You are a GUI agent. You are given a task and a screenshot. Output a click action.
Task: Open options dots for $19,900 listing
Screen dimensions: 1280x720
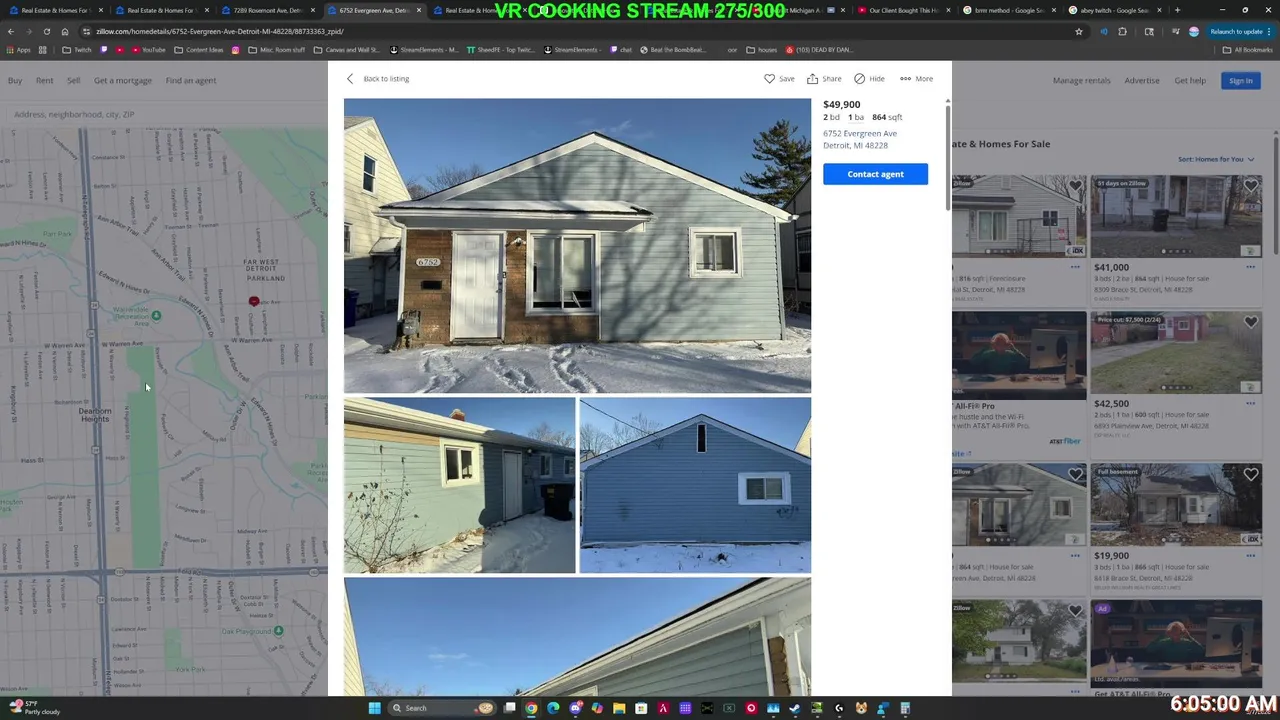click(x=1250, y=556)
